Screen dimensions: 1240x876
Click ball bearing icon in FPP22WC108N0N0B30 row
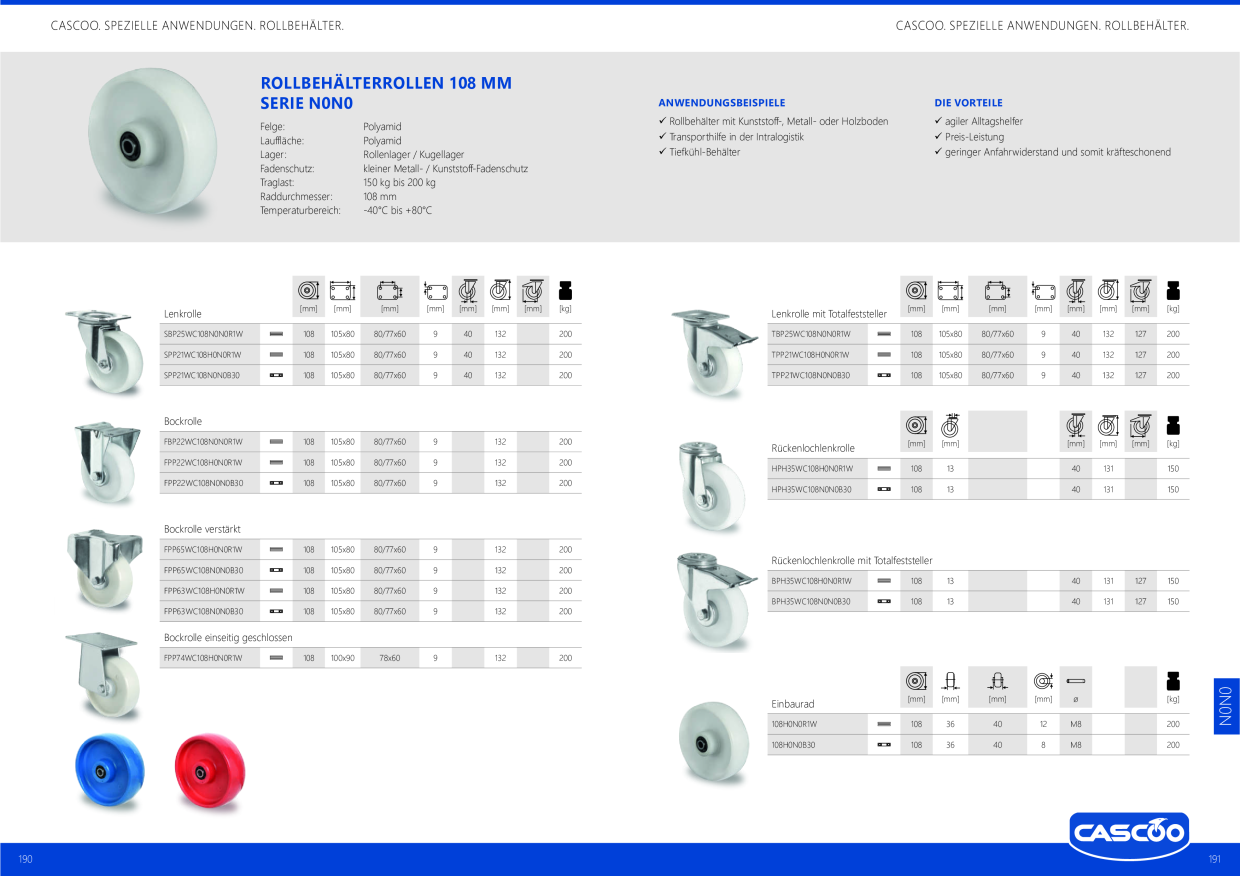(277, 483)
